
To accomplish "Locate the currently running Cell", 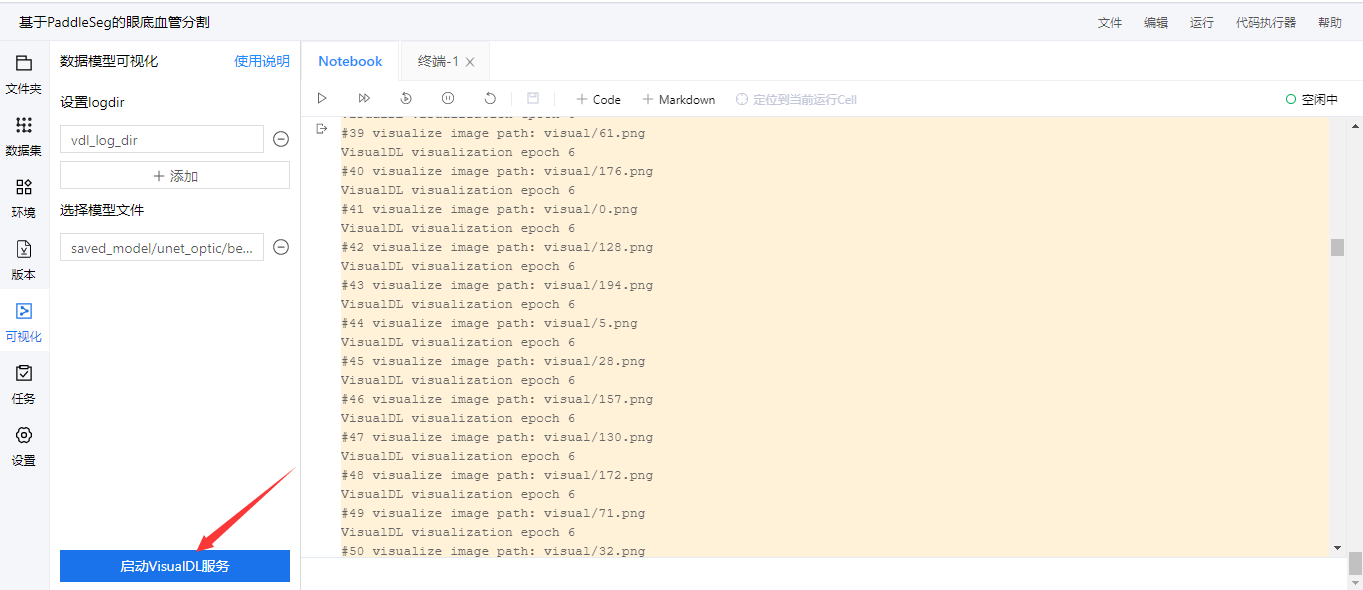I will (796, 99).
